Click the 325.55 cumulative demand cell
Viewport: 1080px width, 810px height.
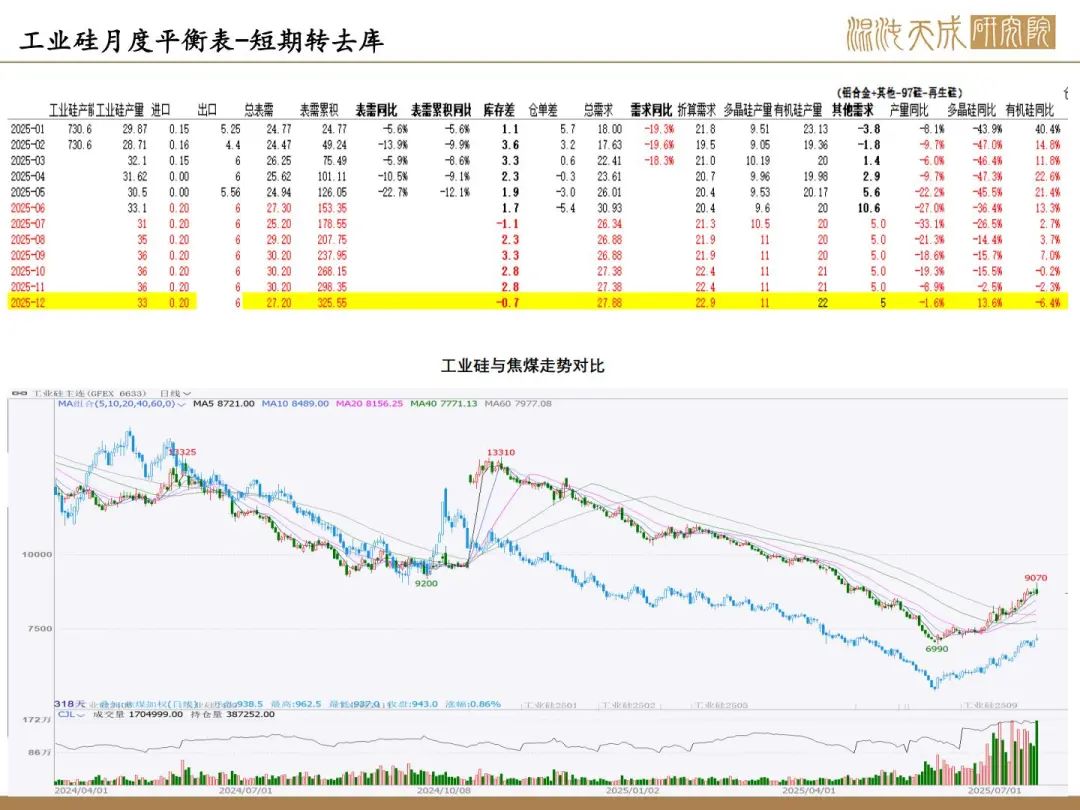[332, 303]
